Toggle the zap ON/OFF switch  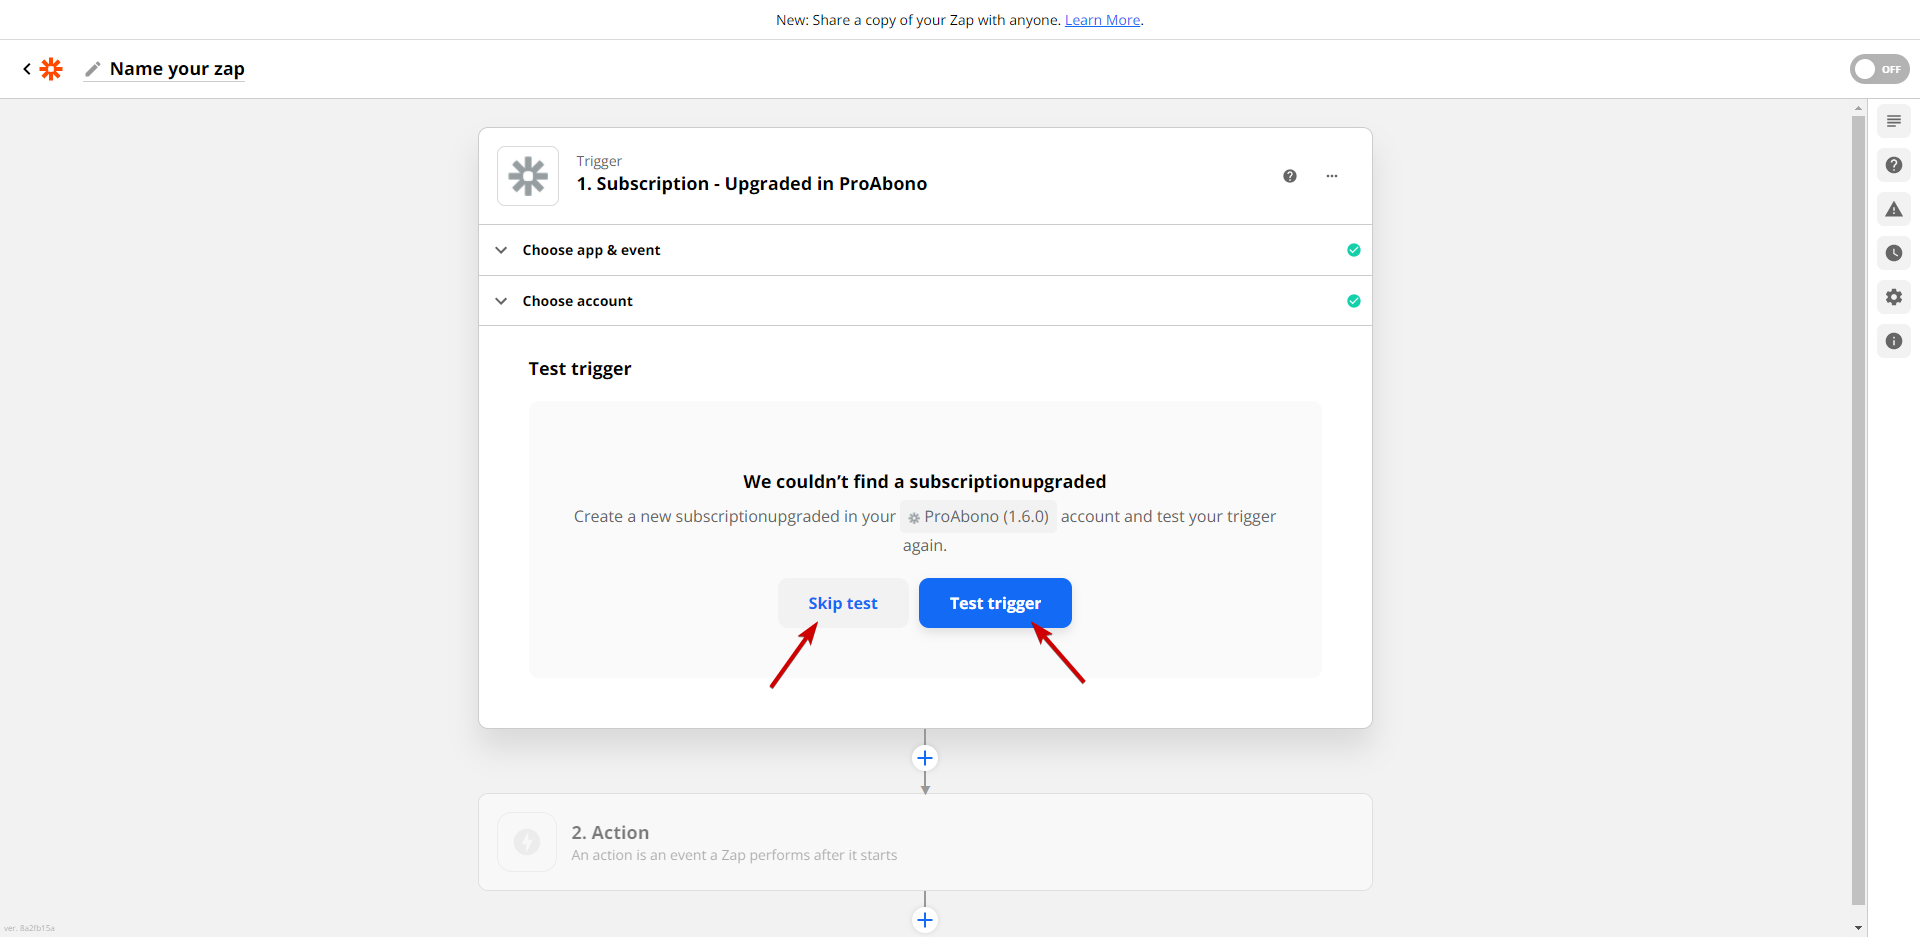(1879, 69)
